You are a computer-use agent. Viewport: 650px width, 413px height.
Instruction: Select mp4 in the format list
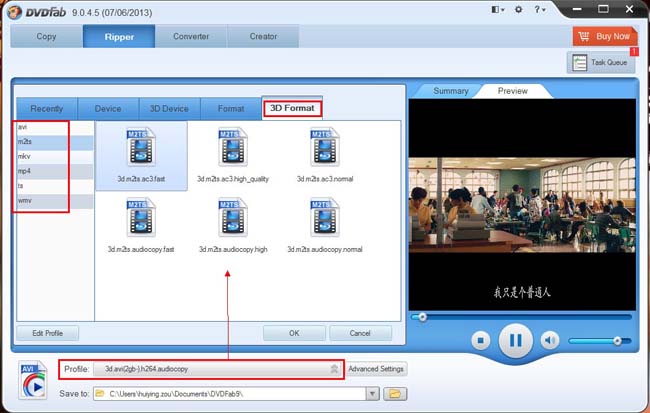[55, 171]
